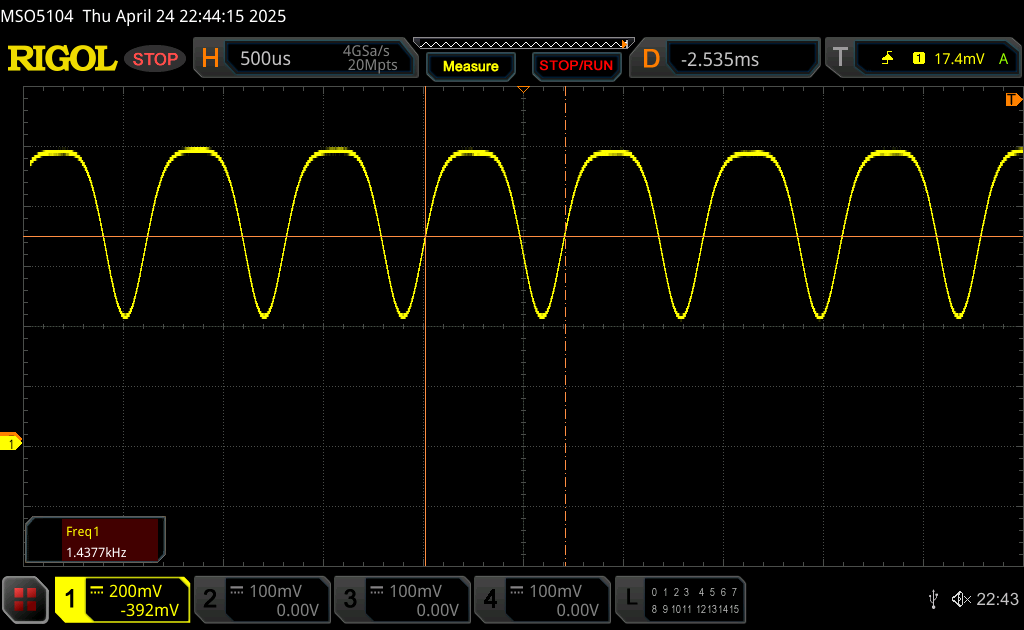
Task: Select the 500us timebase value
Action: point(265,59)
